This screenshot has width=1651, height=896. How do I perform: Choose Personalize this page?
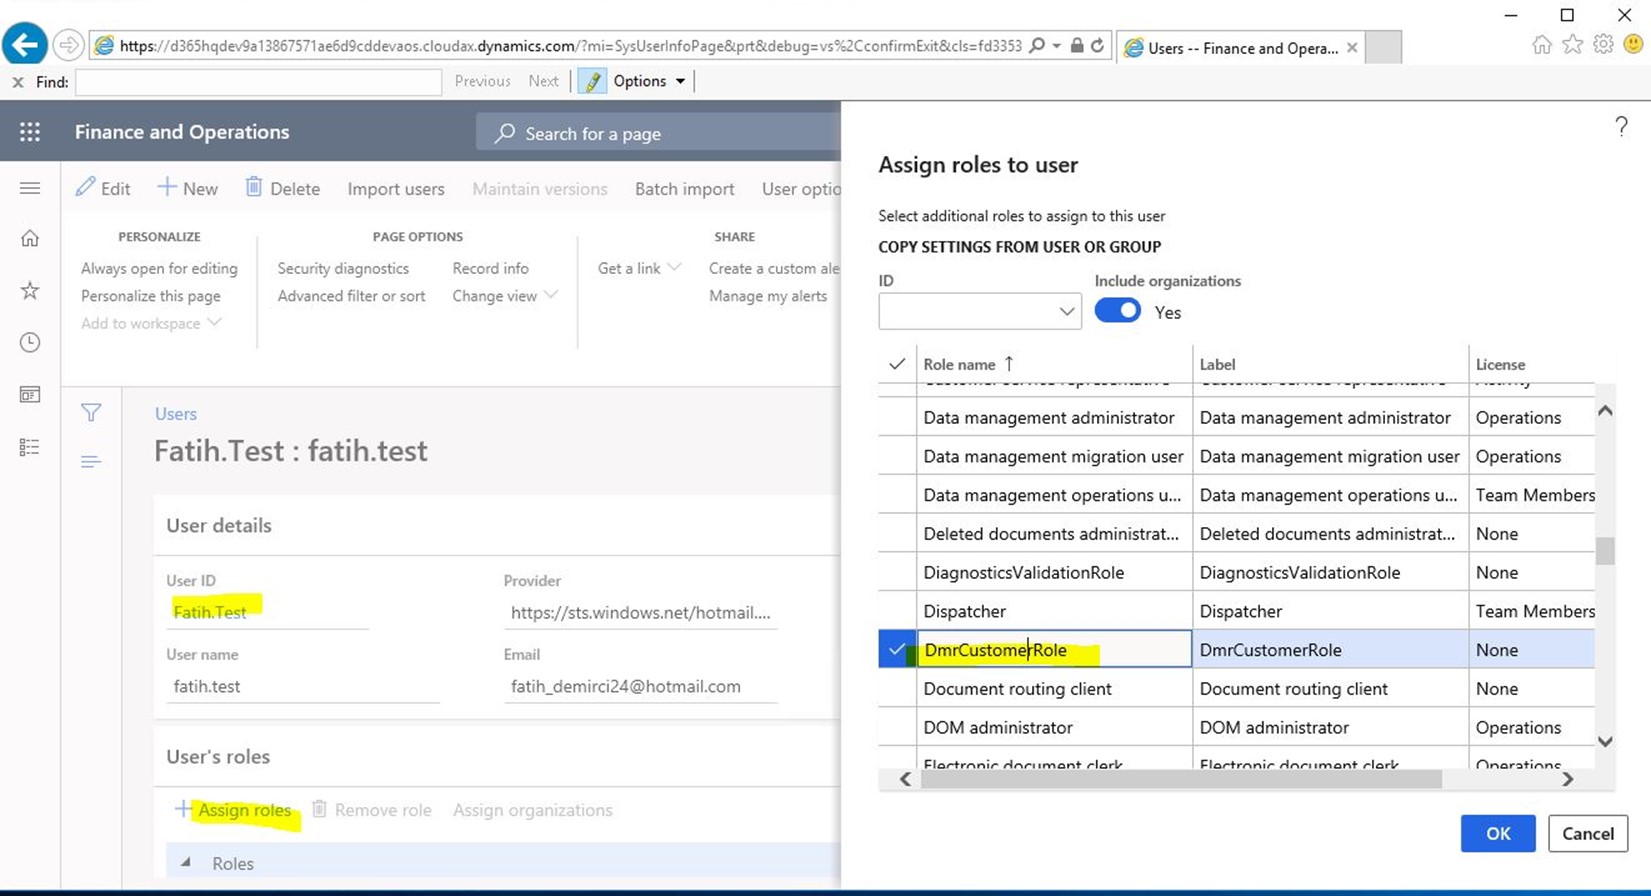pyautogui.click(x=151, y=296)
